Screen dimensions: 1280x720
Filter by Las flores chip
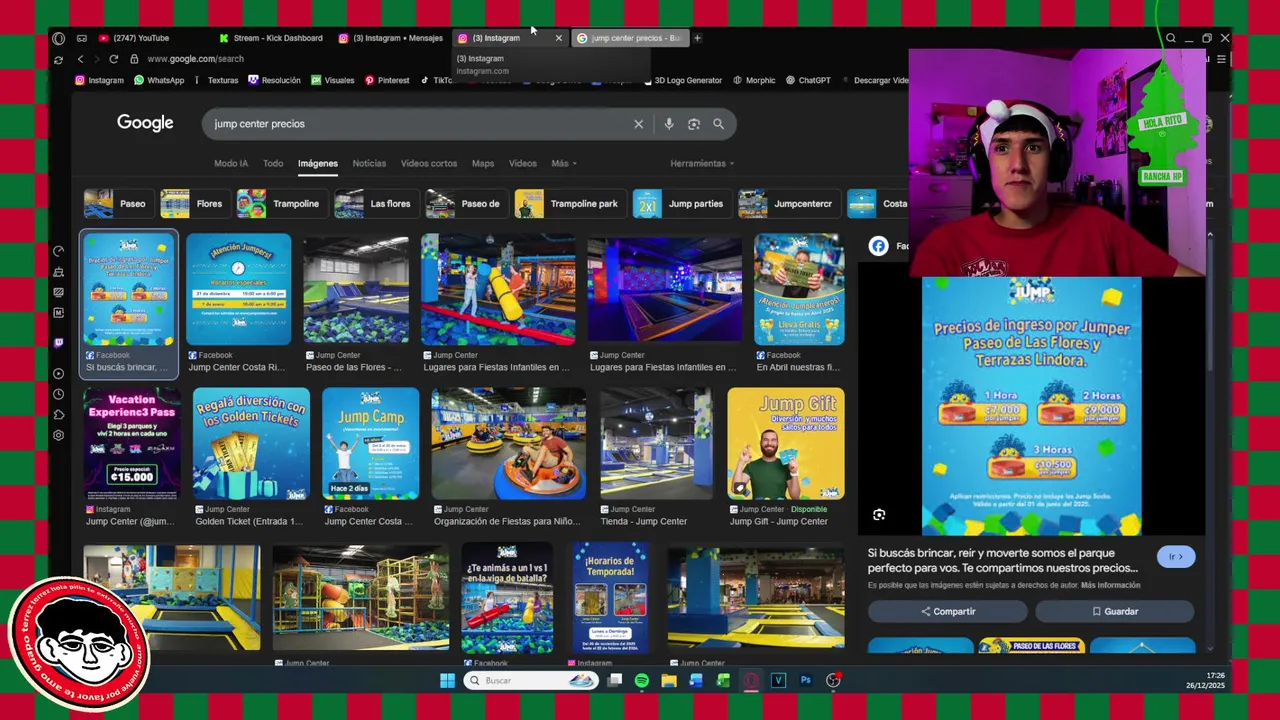377,203
